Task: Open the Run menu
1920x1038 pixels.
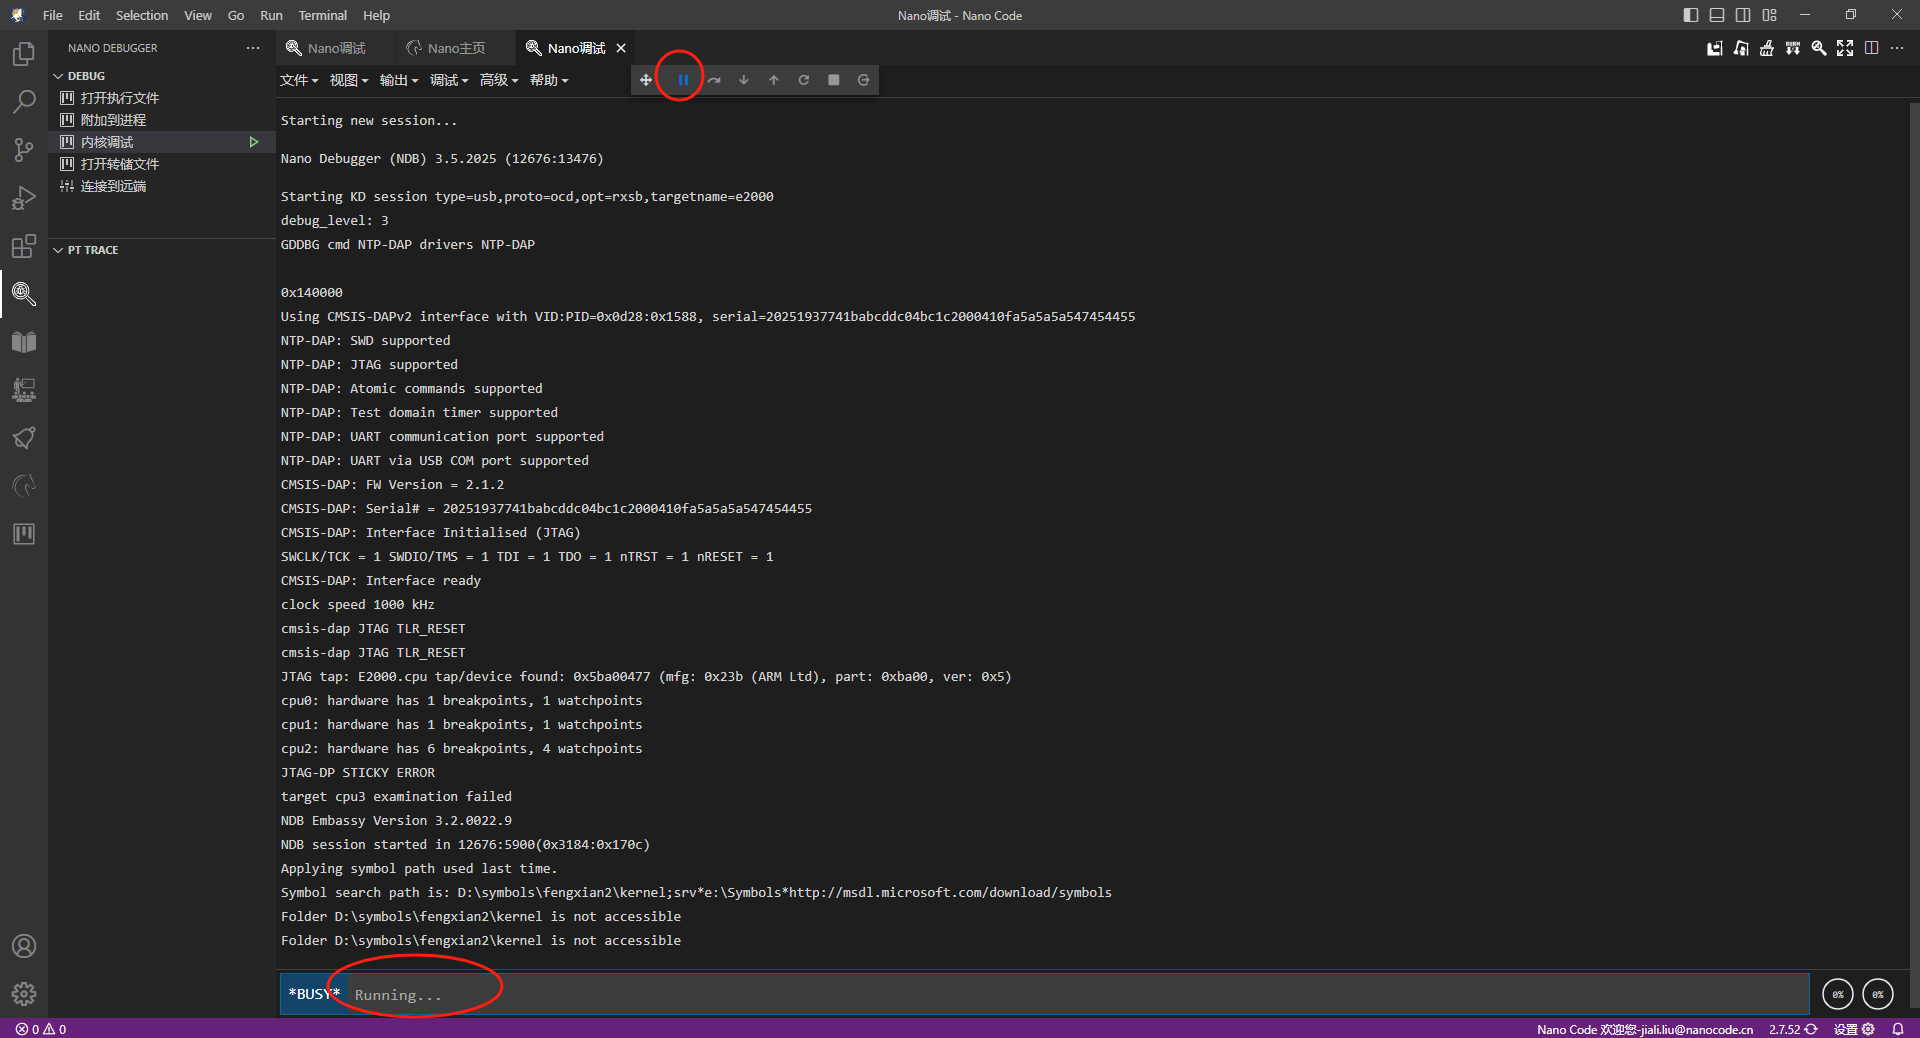Action: [x=271, y=15]
